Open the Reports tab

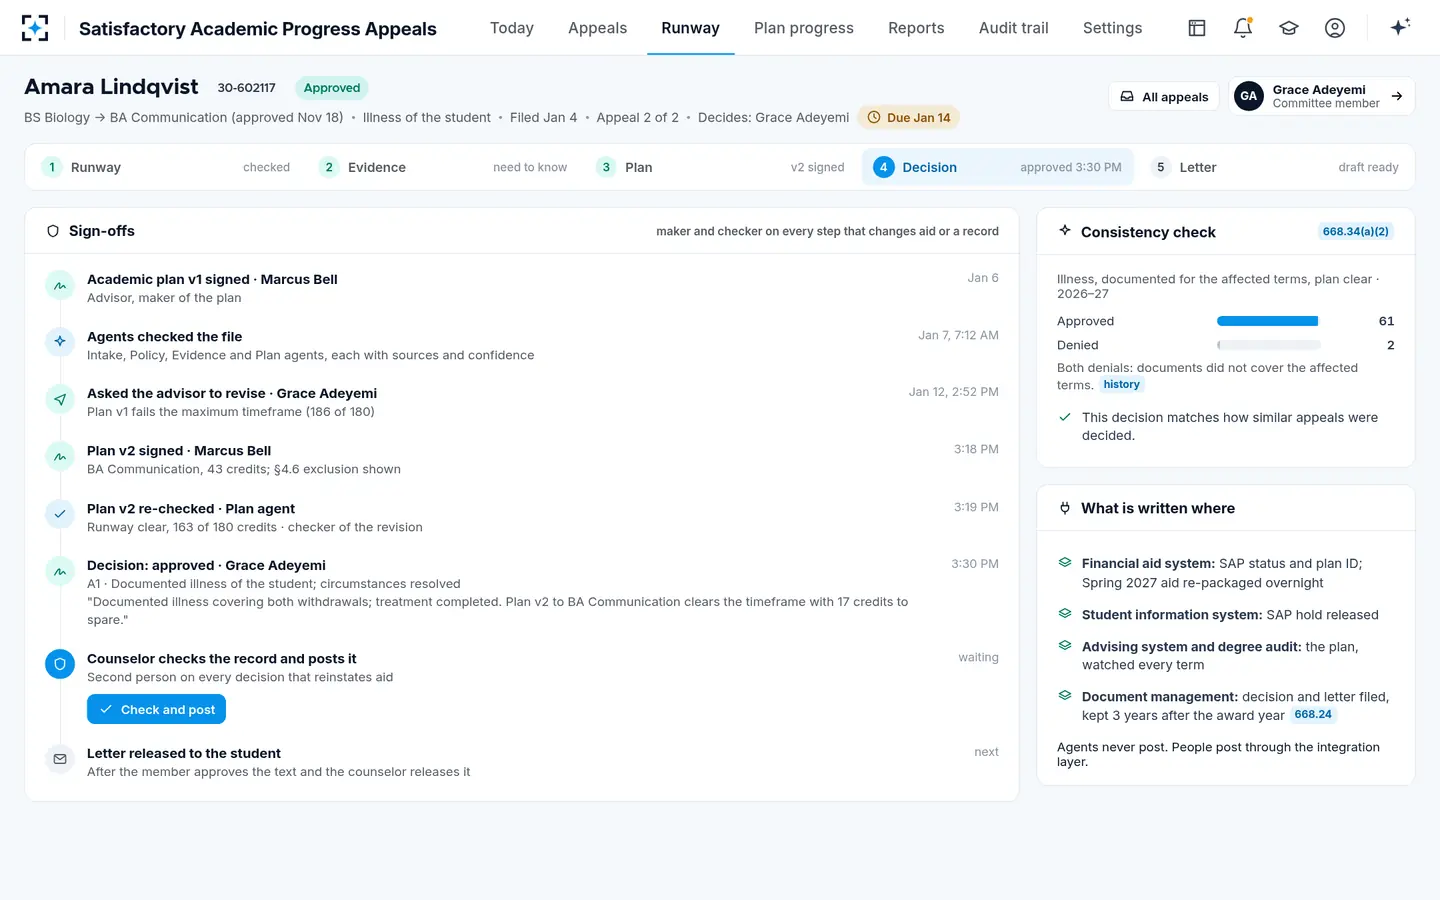point(916,28)
